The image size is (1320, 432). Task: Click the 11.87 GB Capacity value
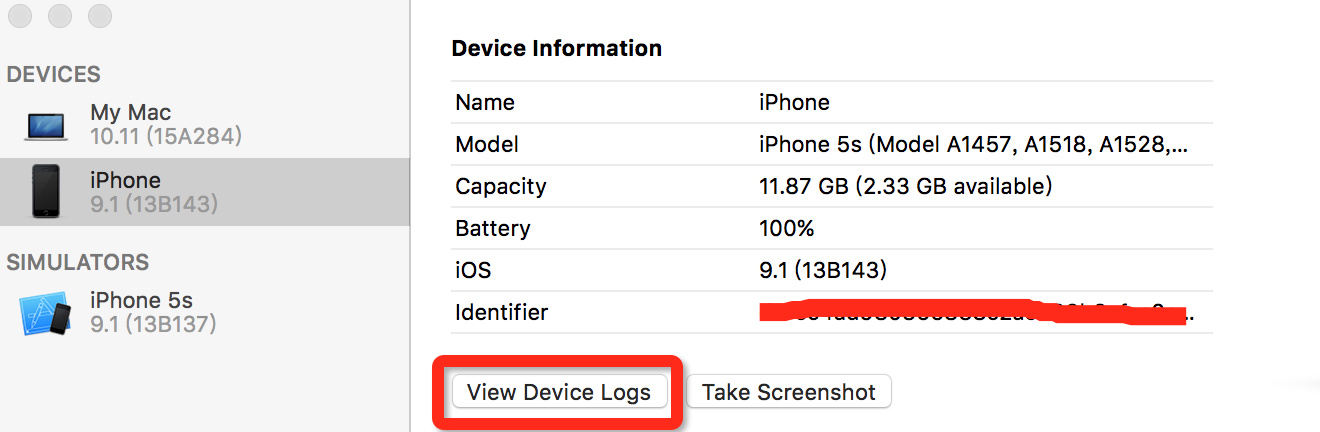tap(905, 186)
